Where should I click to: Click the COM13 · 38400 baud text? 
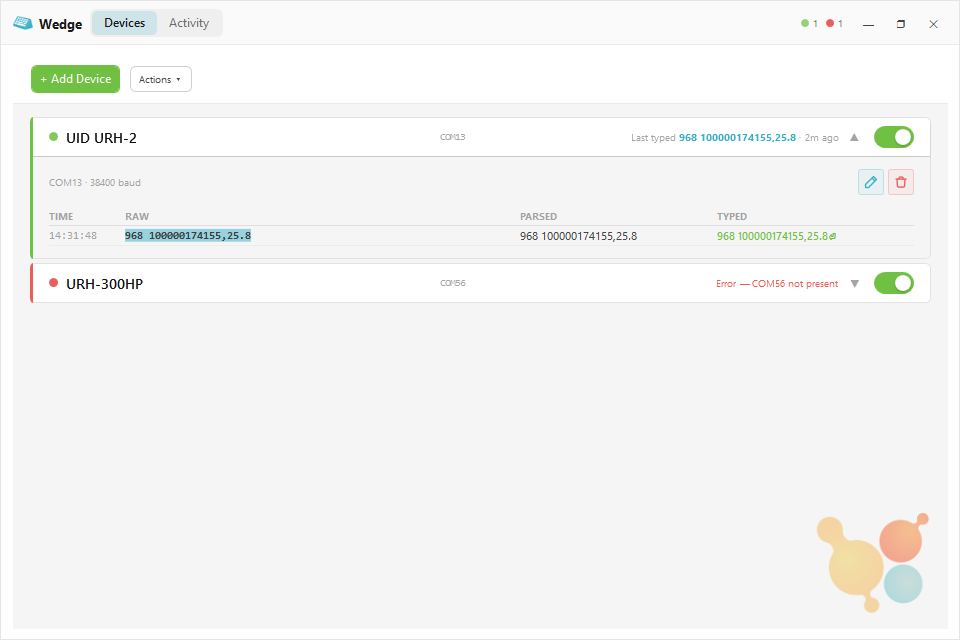(x=95, y=183)
